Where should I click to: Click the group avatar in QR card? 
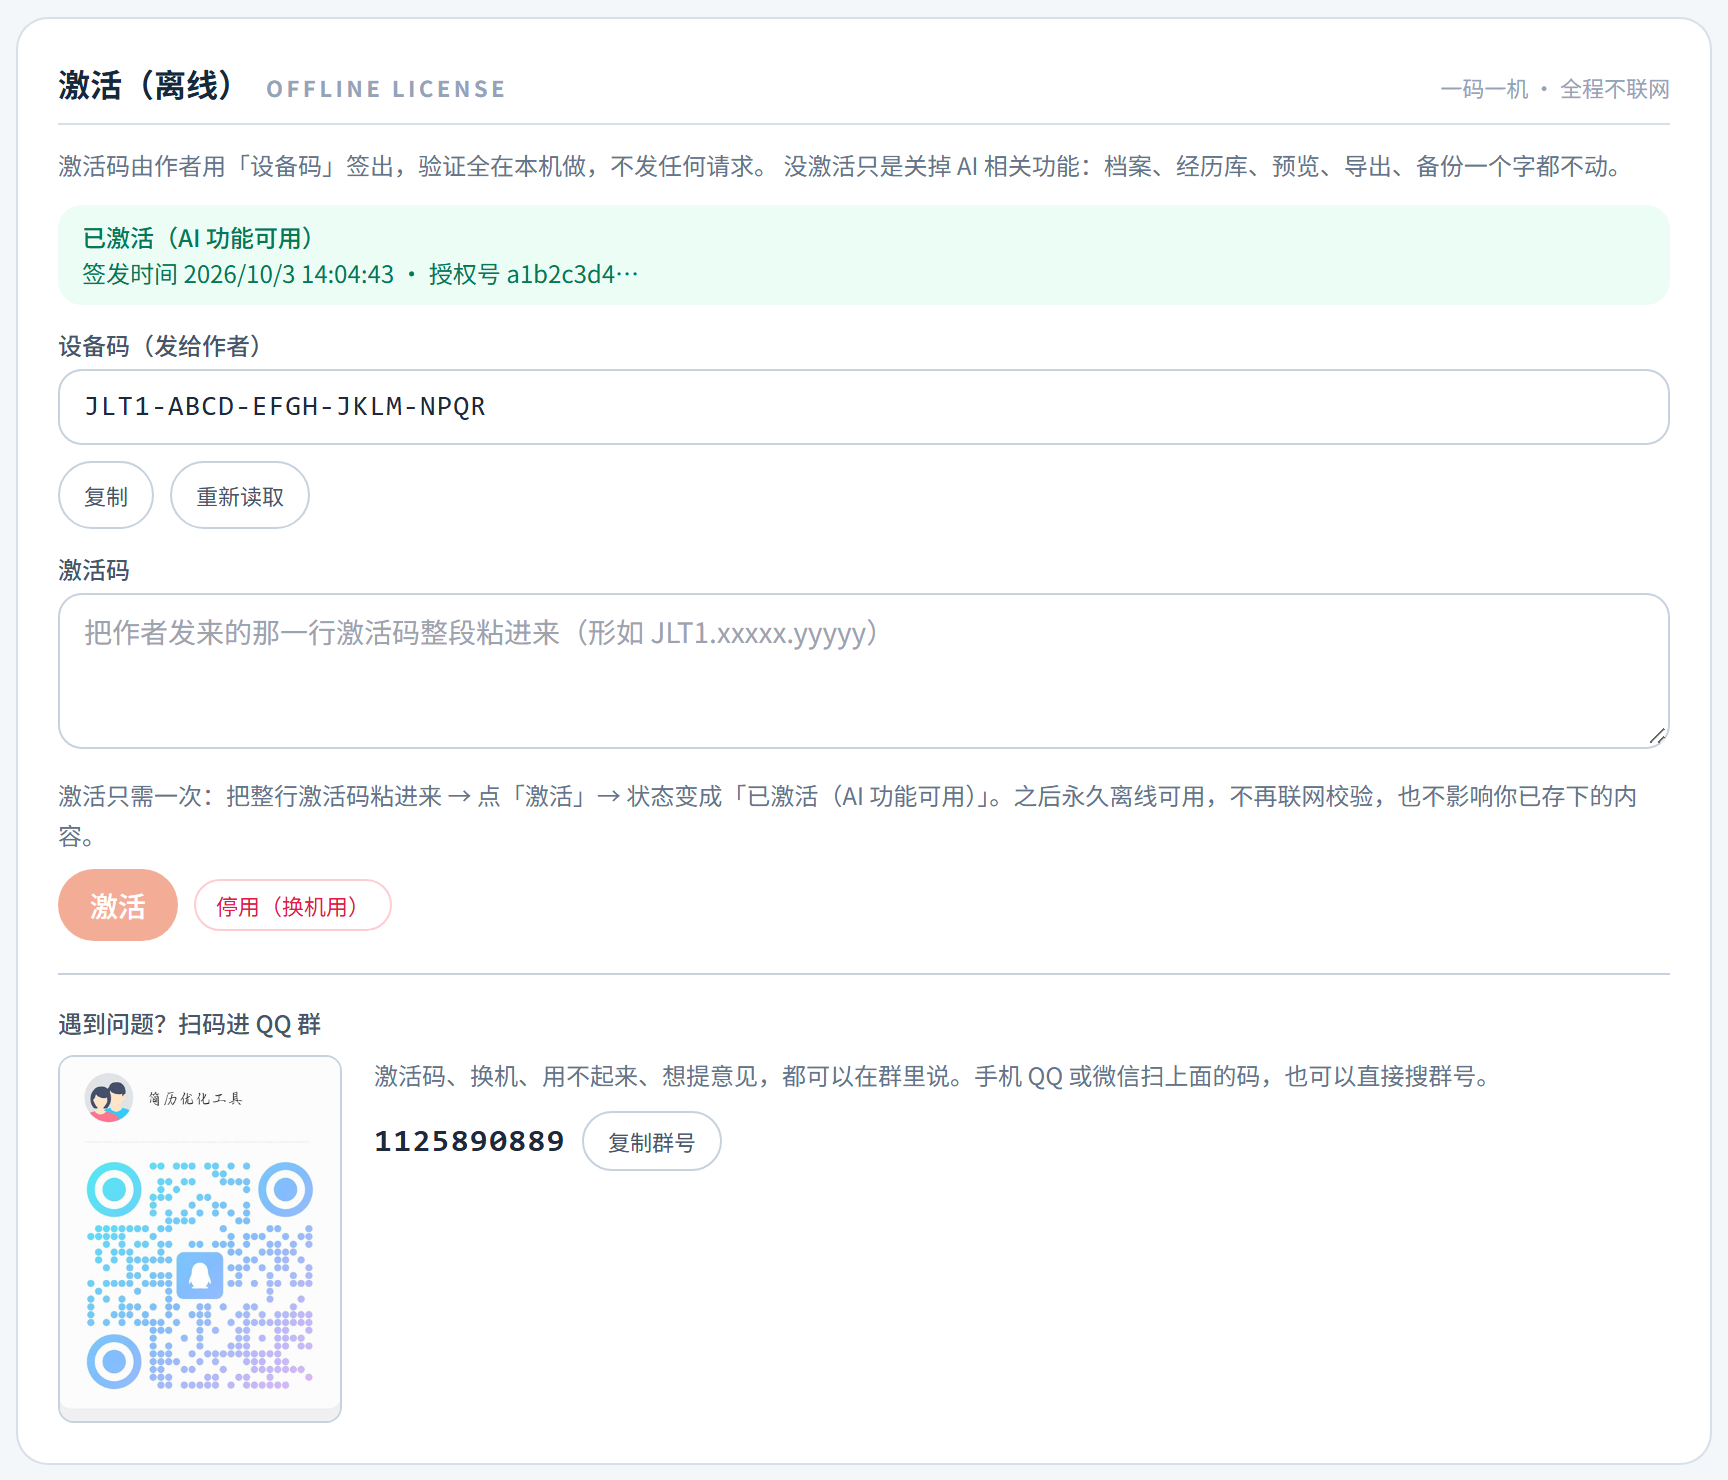pyautogui.click(x=109, y=1098)
